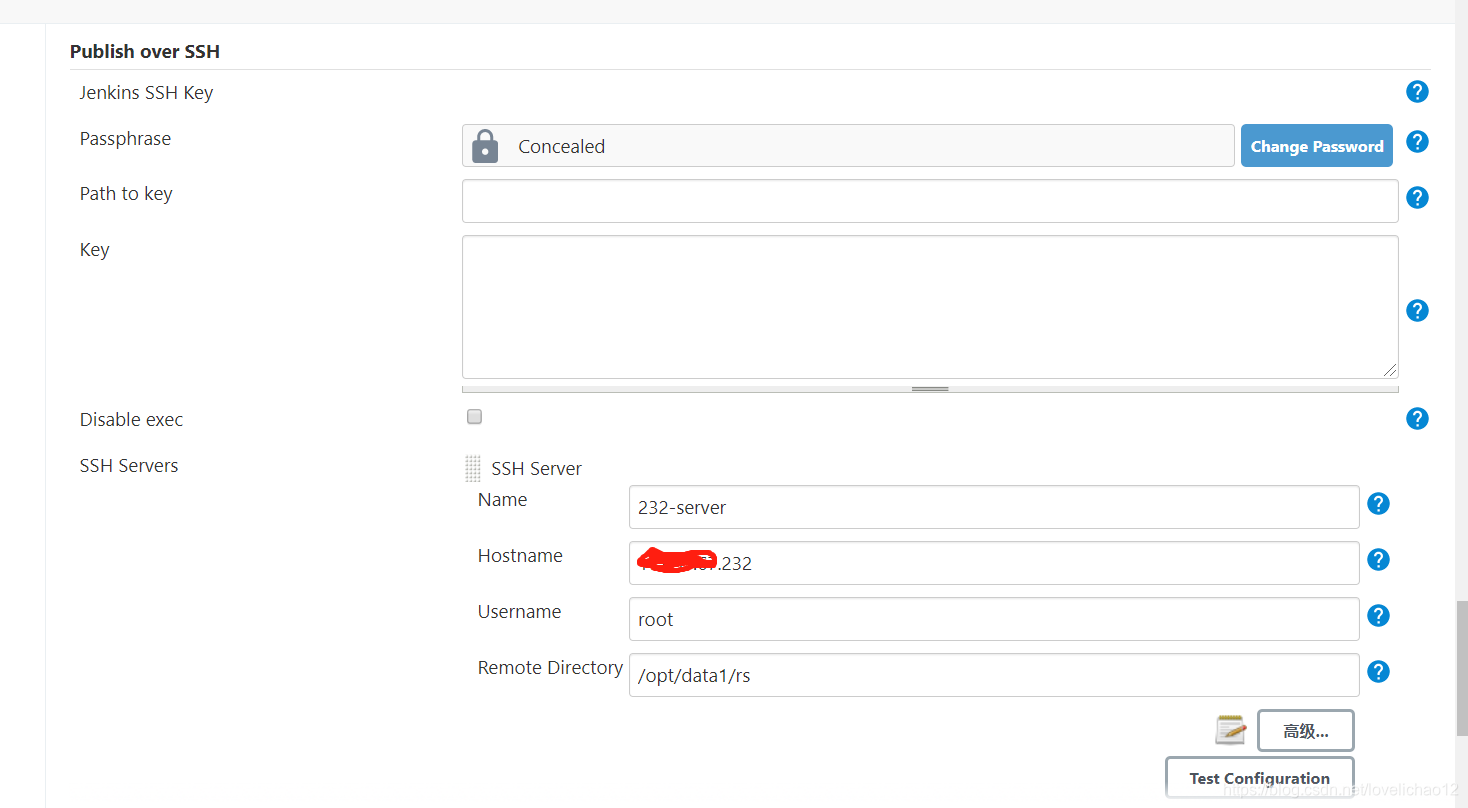The image size is (1468, 808).
Task: Click the Disable exec label
Action: coord(132,420)
